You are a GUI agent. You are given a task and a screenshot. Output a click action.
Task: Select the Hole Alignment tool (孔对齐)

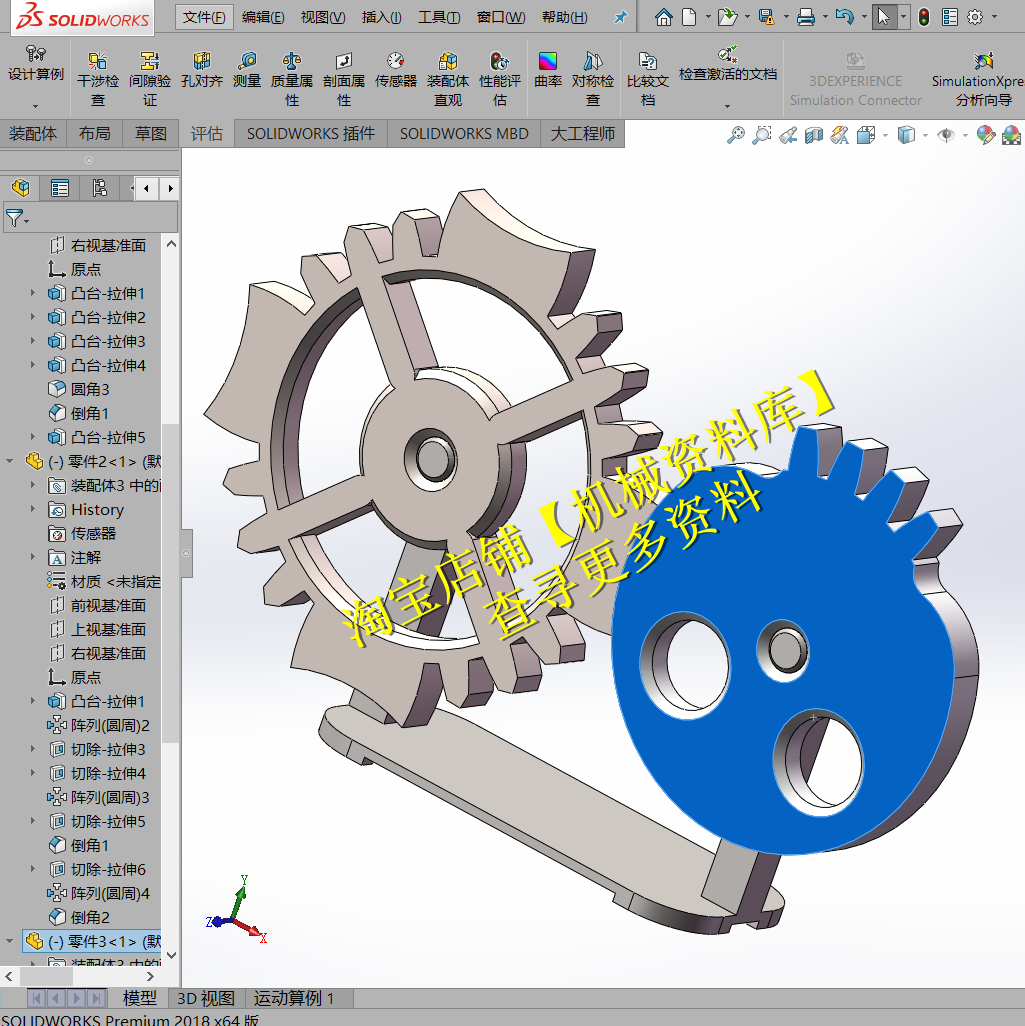click(202, 71)
